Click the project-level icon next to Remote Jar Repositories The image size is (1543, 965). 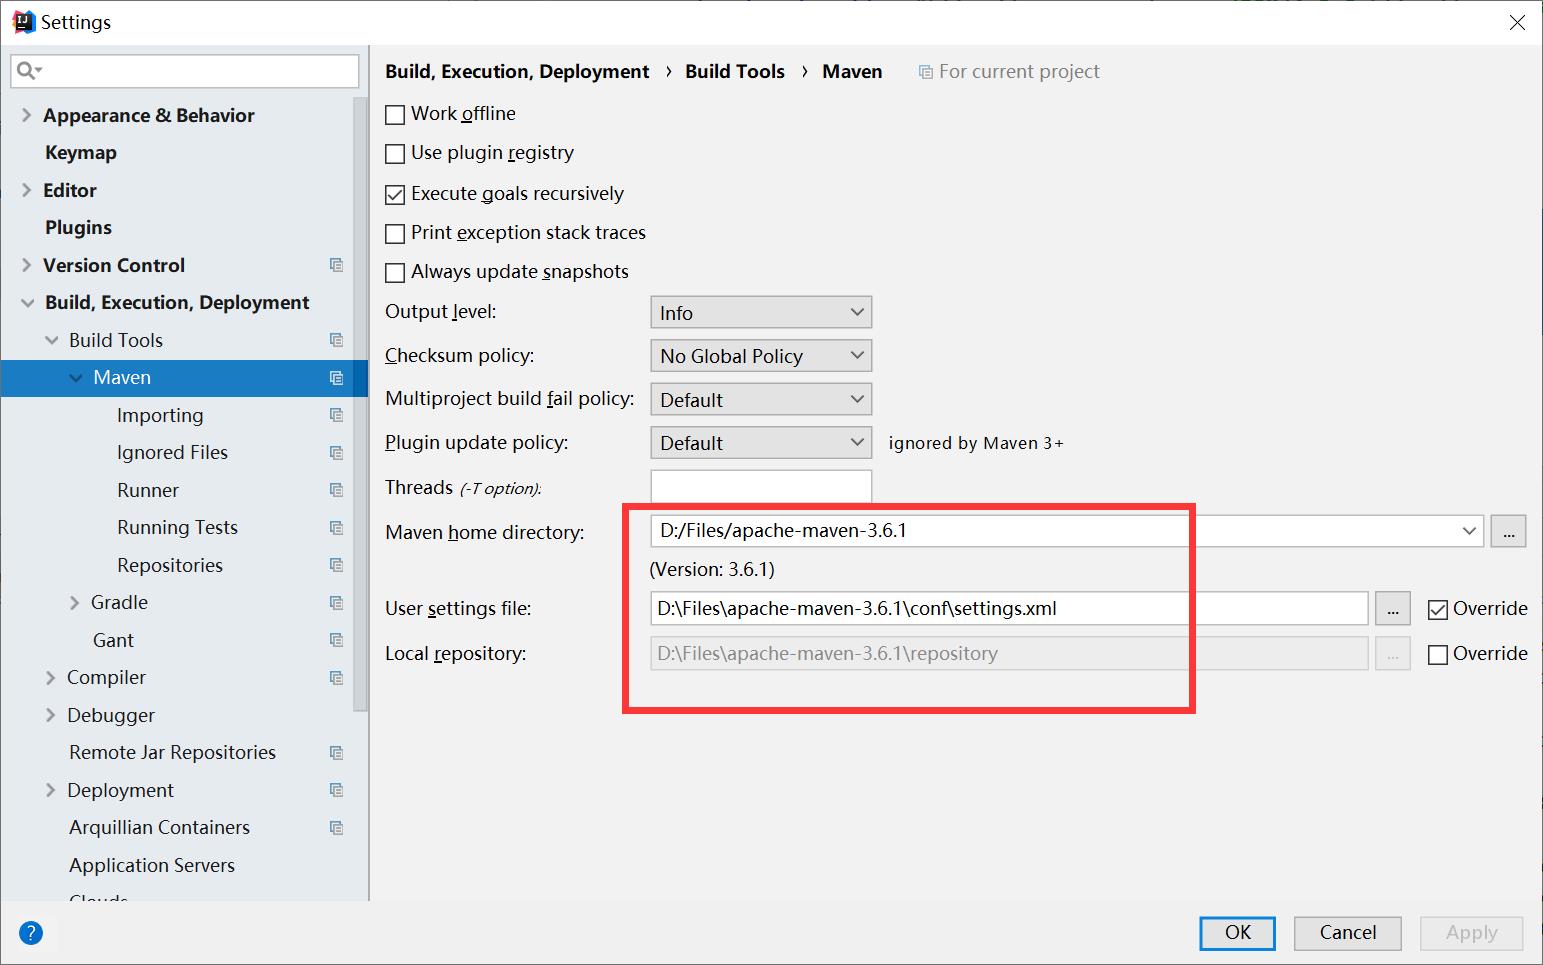(x=336, y=753)
